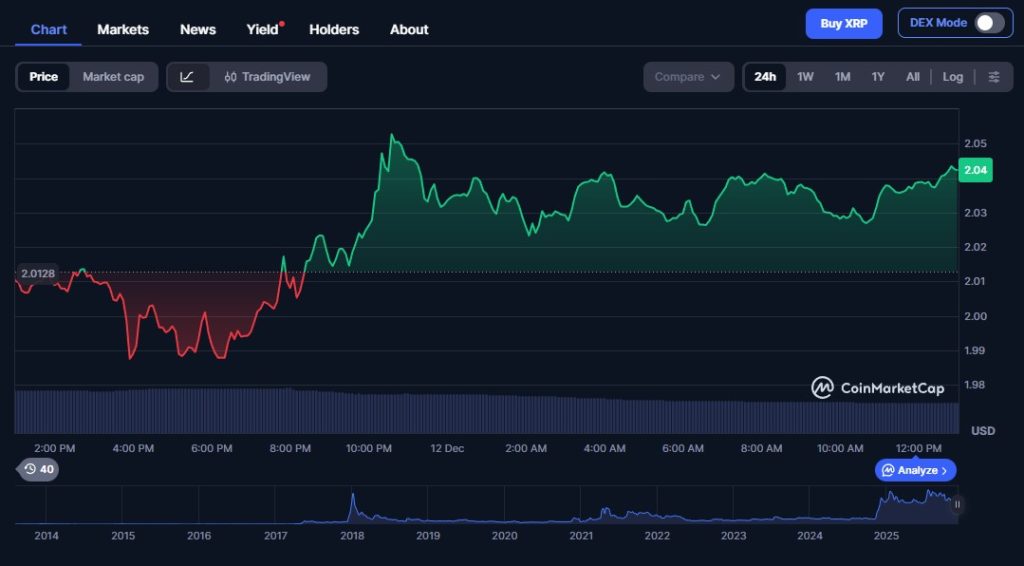Open the TradingView candlestick chart
Viewport: 1024px width, 566px height.
(267, 77)
